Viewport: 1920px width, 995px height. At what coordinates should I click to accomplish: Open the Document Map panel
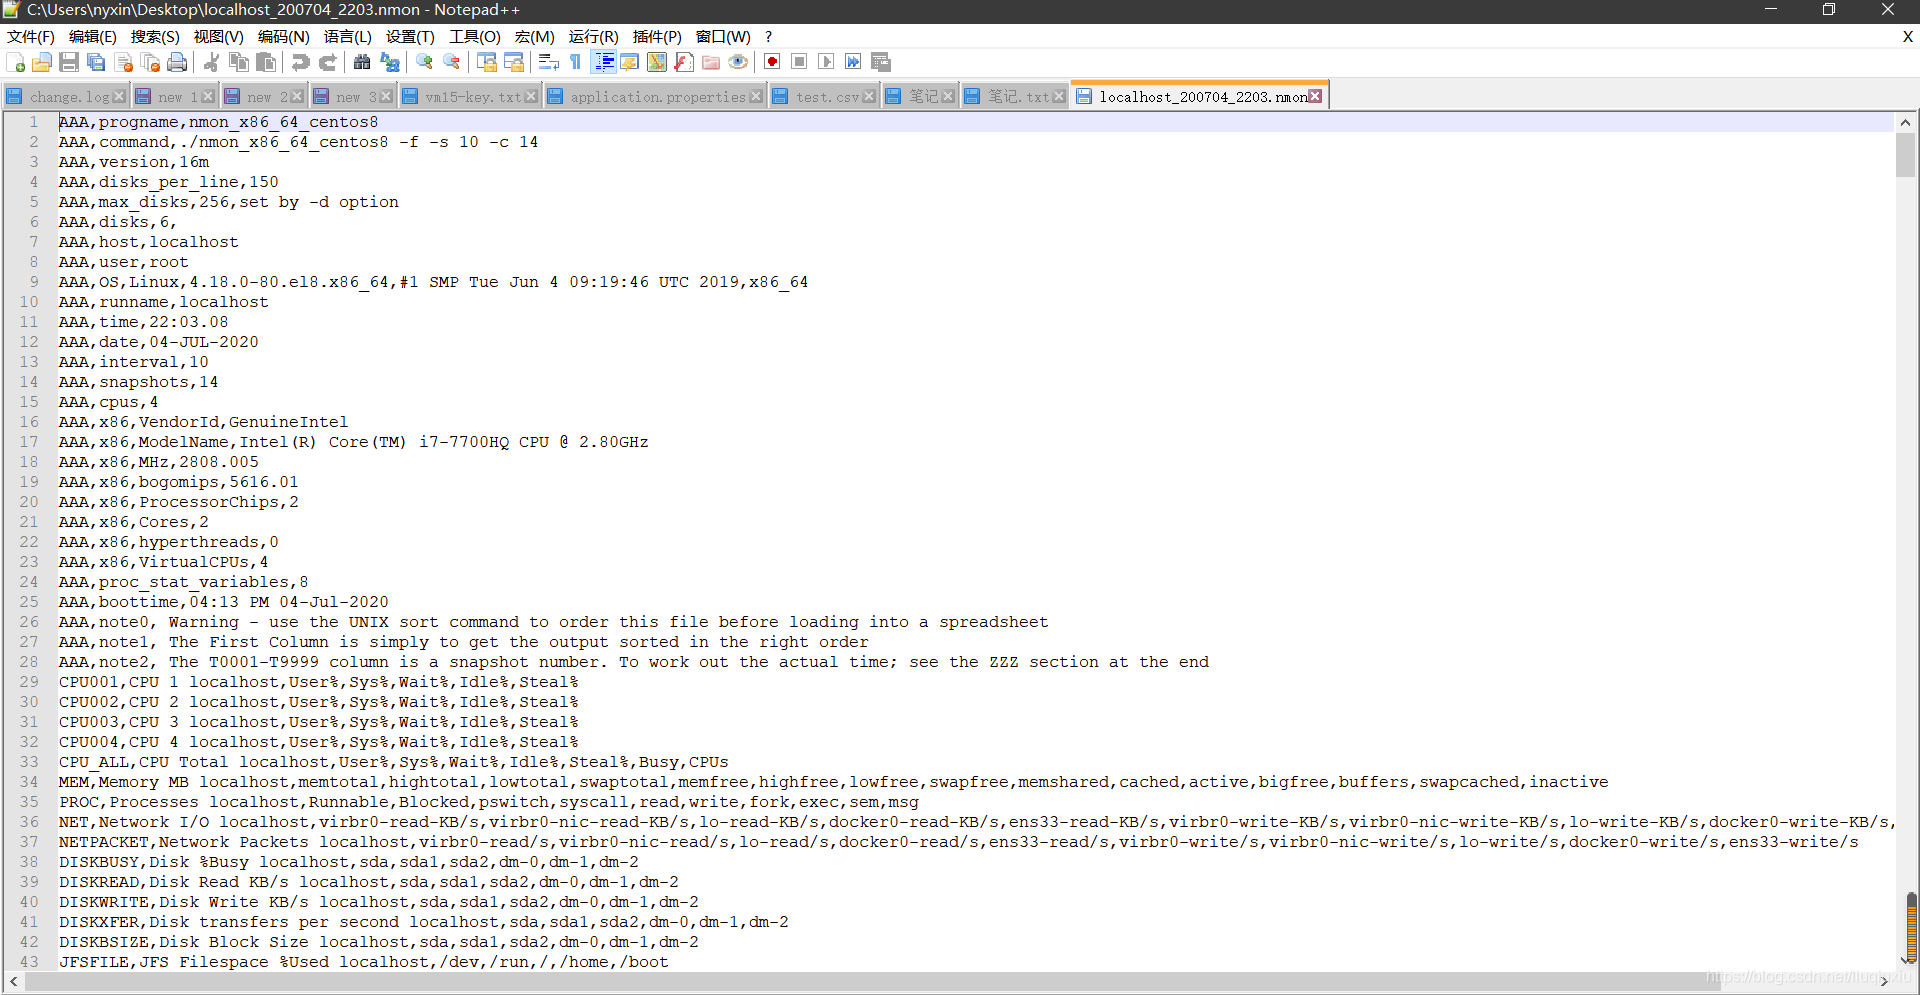[x=657, y=62]
